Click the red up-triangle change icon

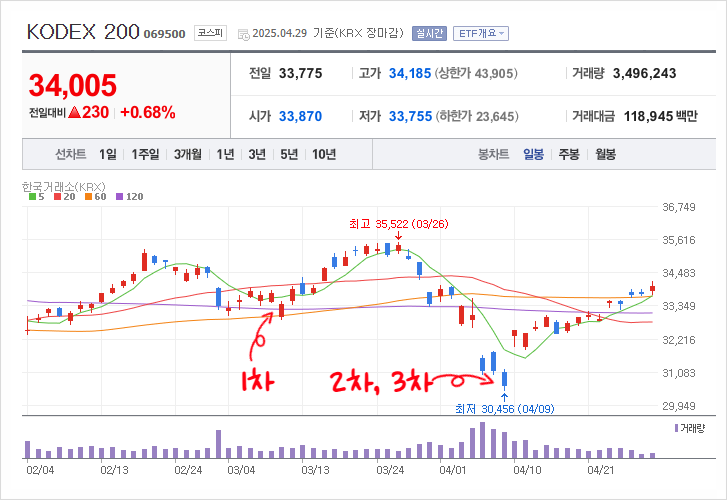(74, 112)
